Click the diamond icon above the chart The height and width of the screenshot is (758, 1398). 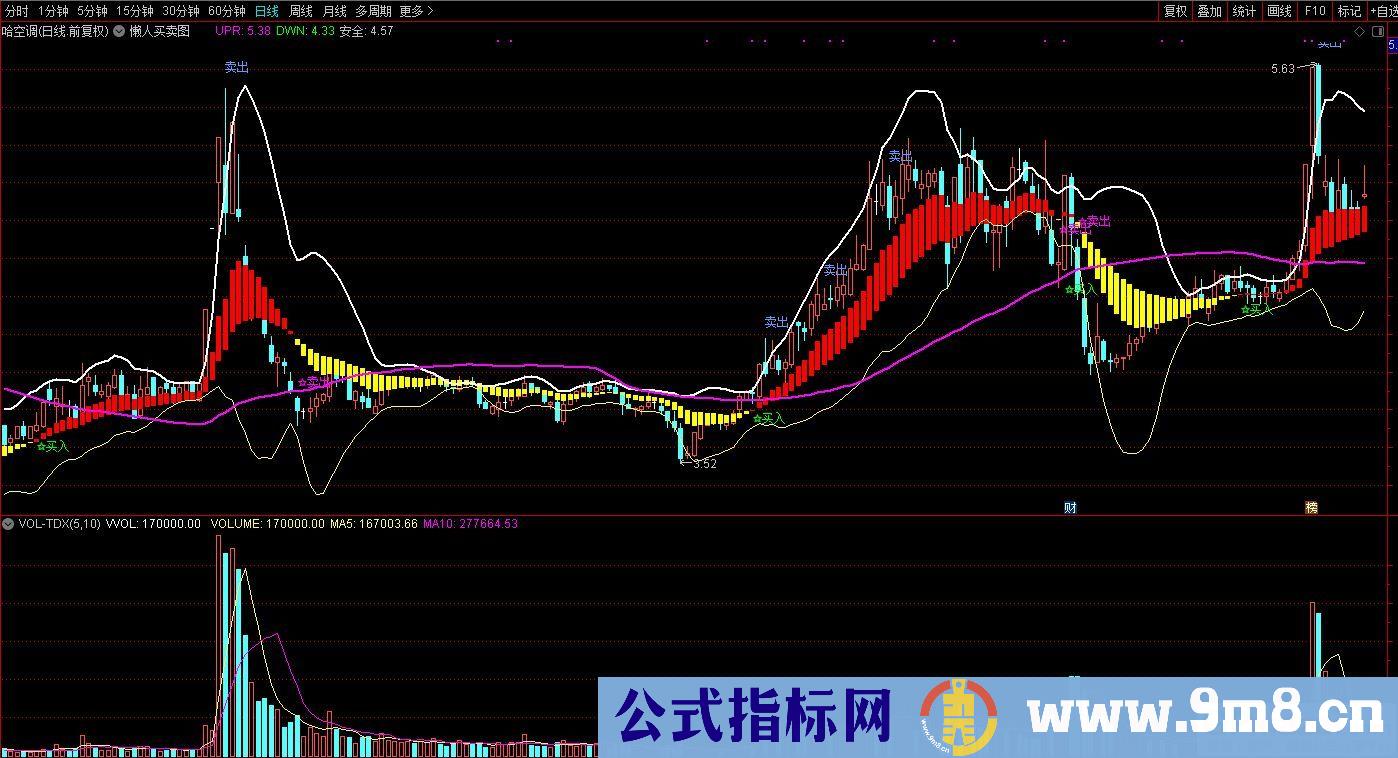(x=1360, y=31)
